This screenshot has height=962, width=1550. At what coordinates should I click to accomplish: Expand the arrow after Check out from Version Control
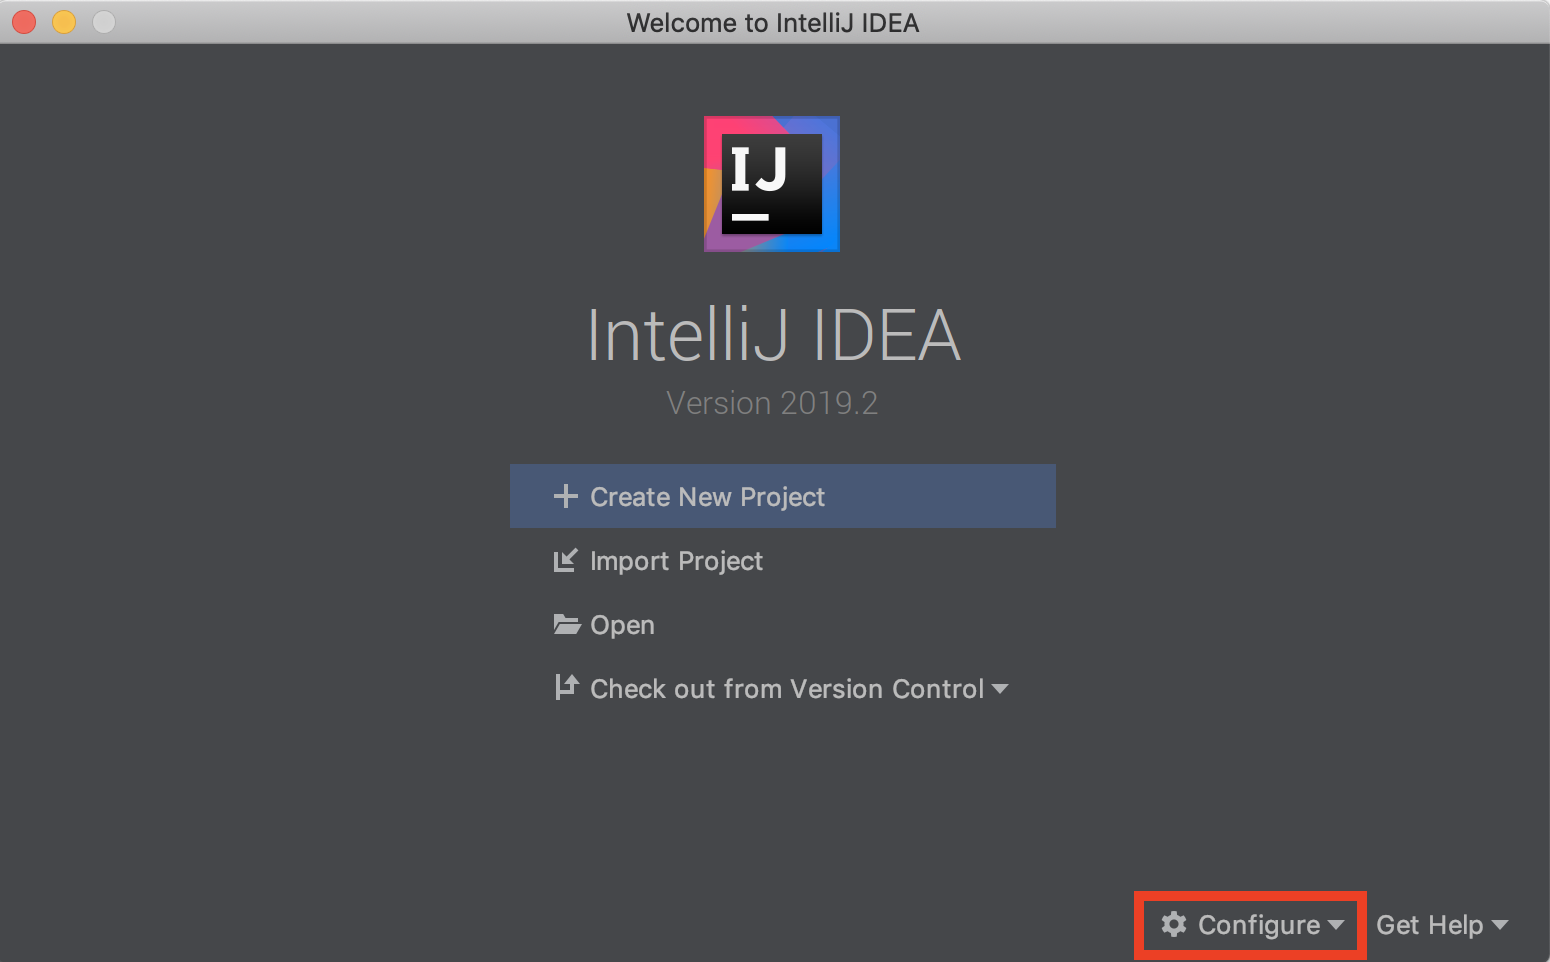(1000, 689)
